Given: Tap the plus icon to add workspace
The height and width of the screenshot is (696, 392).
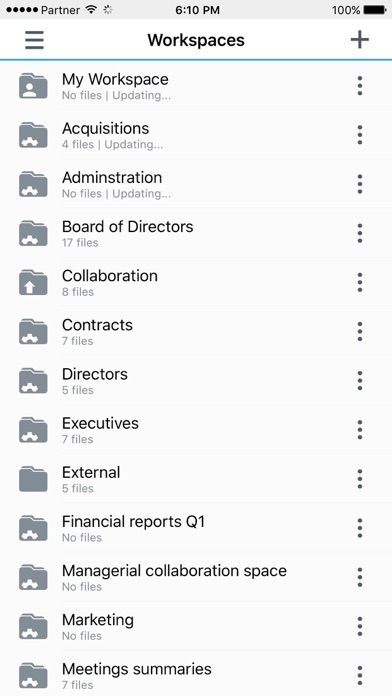Looking at the screenshot, I should pyautogui.click(x=360, y=40).
